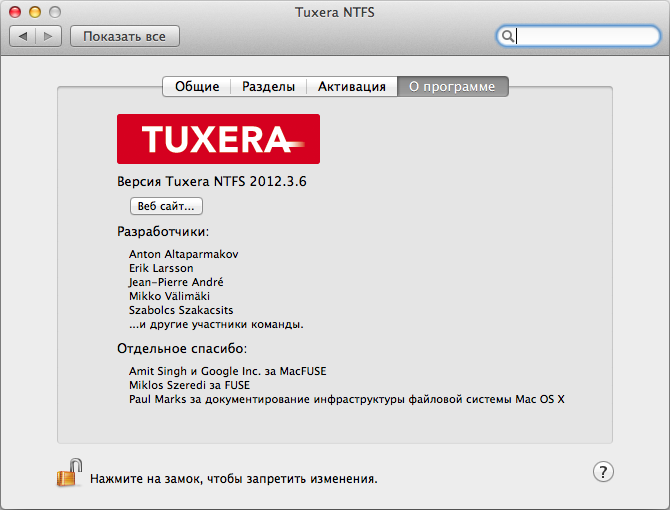The width and height of the screenshot is (670, 510).
Task: Click the name Anton Altaparmakov
Action: tap(184, 254)
